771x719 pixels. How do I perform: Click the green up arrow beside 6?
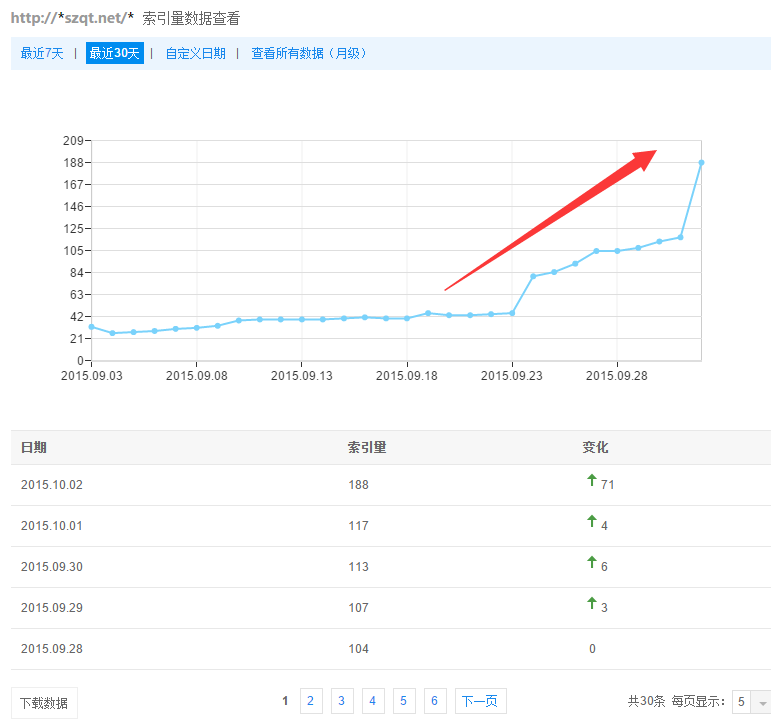(x=591, y=562)
